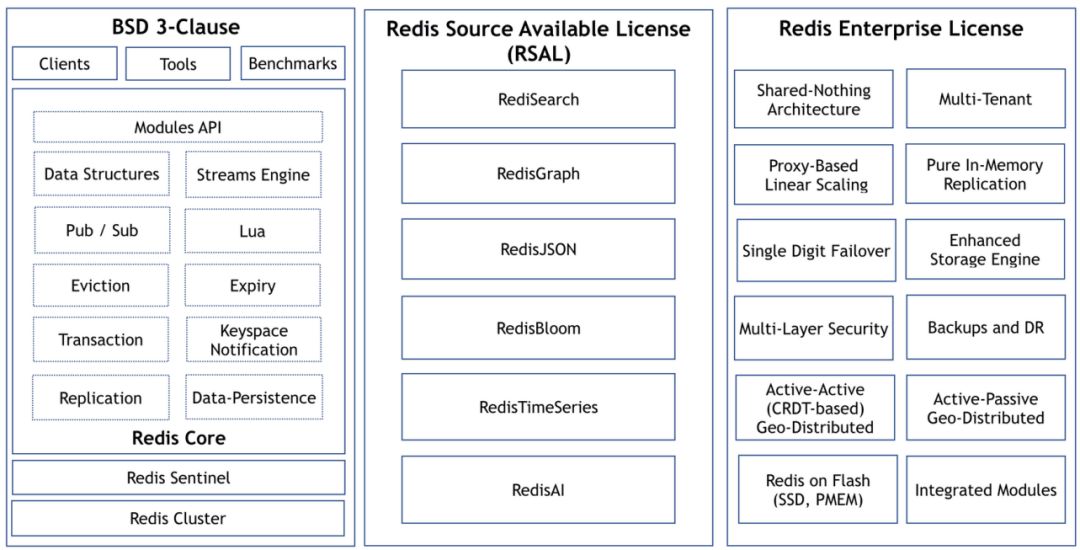Select the Keyspace Notification box
Image resolution: width=1080 pixels, height=550 pixels.
[253, 339]
